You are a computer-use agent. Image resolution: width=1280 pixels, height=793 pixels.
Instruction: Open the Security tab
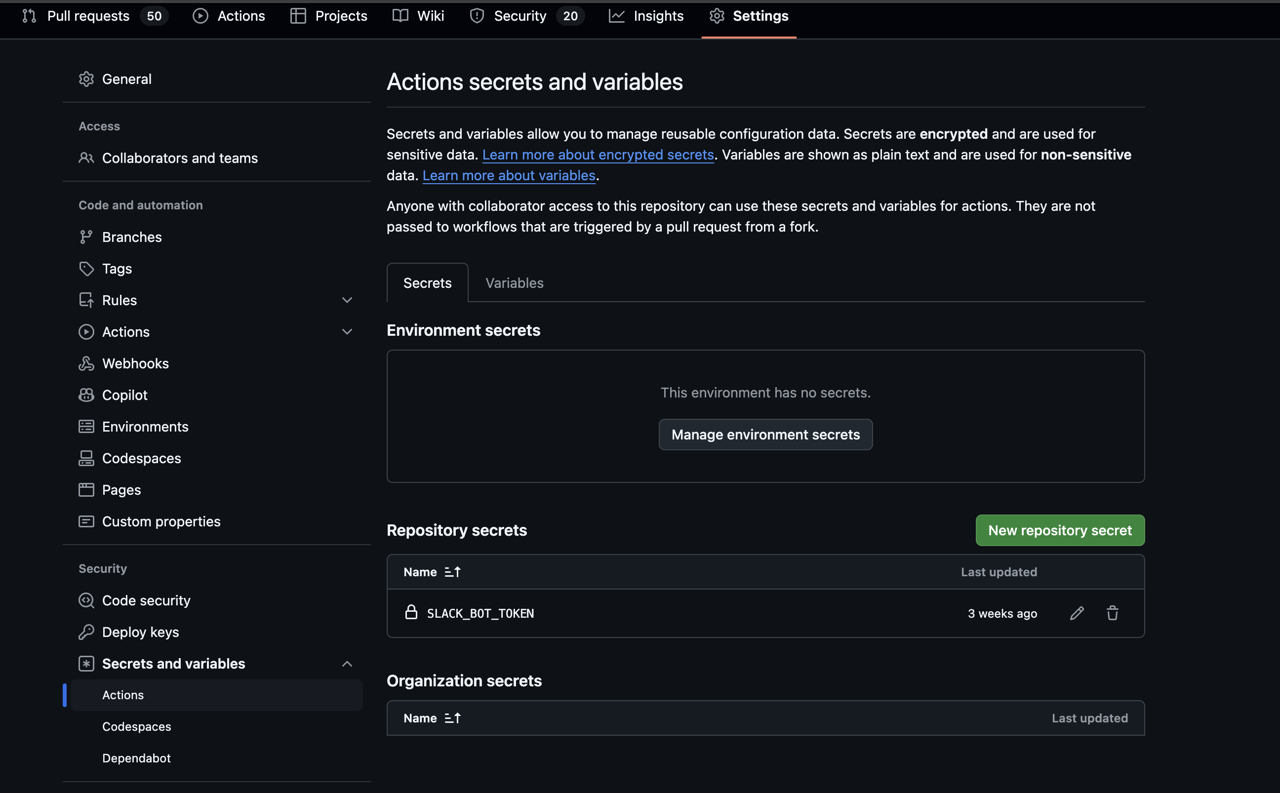(x=526, y=16)
